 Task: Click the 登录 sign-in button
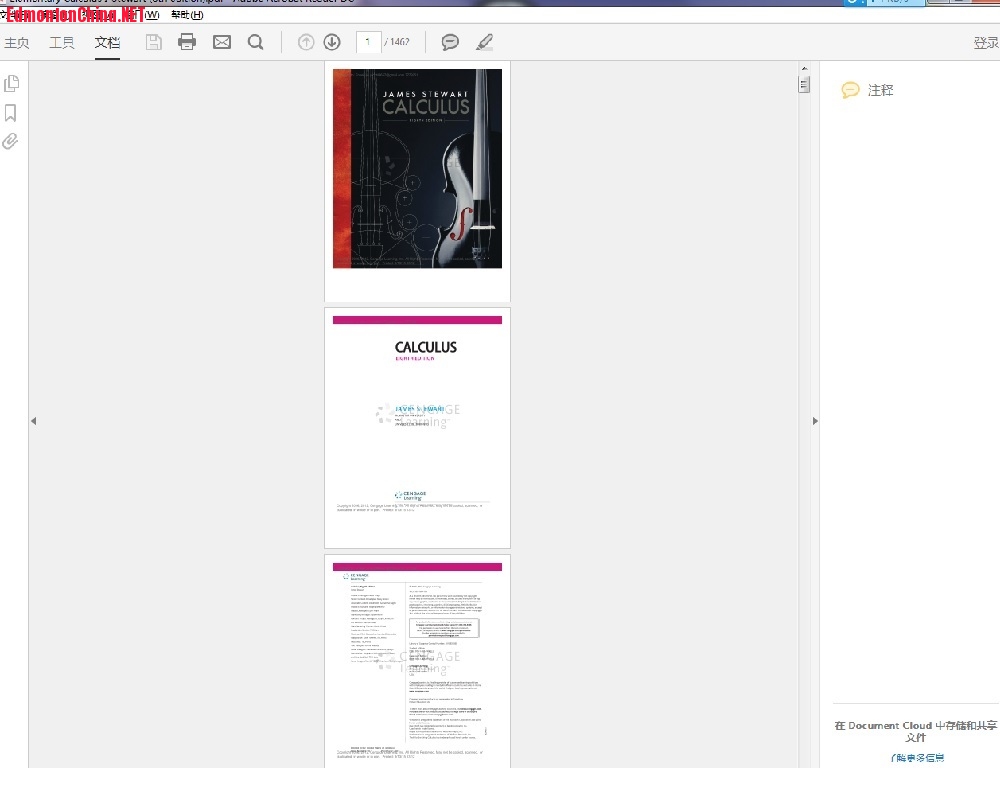point(986,43)
